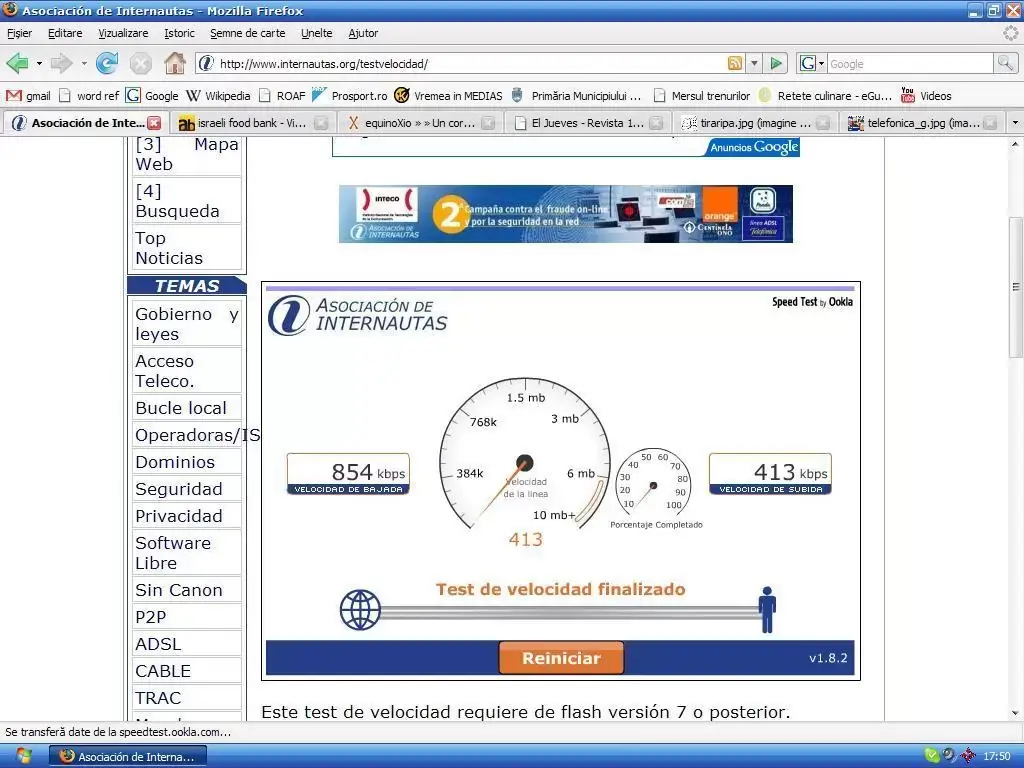The height and width of the screenshot is (768, 1024).
Task: Open the Seguridad topic link
Action: pyautogui.click(x=179, y=489)
